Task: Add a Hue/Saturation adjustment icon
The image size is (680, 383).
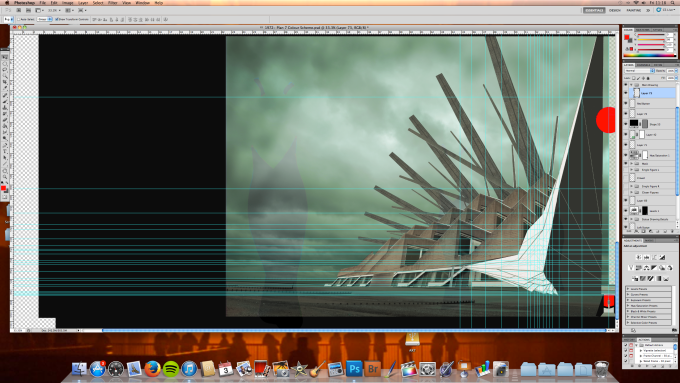Action: click(x=639, y=268)
